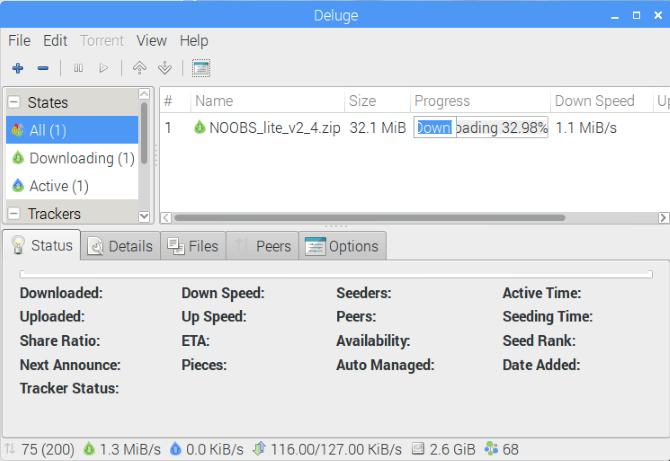Click the NOOBS_lite torrent progress bar

(x=480, y=128)
